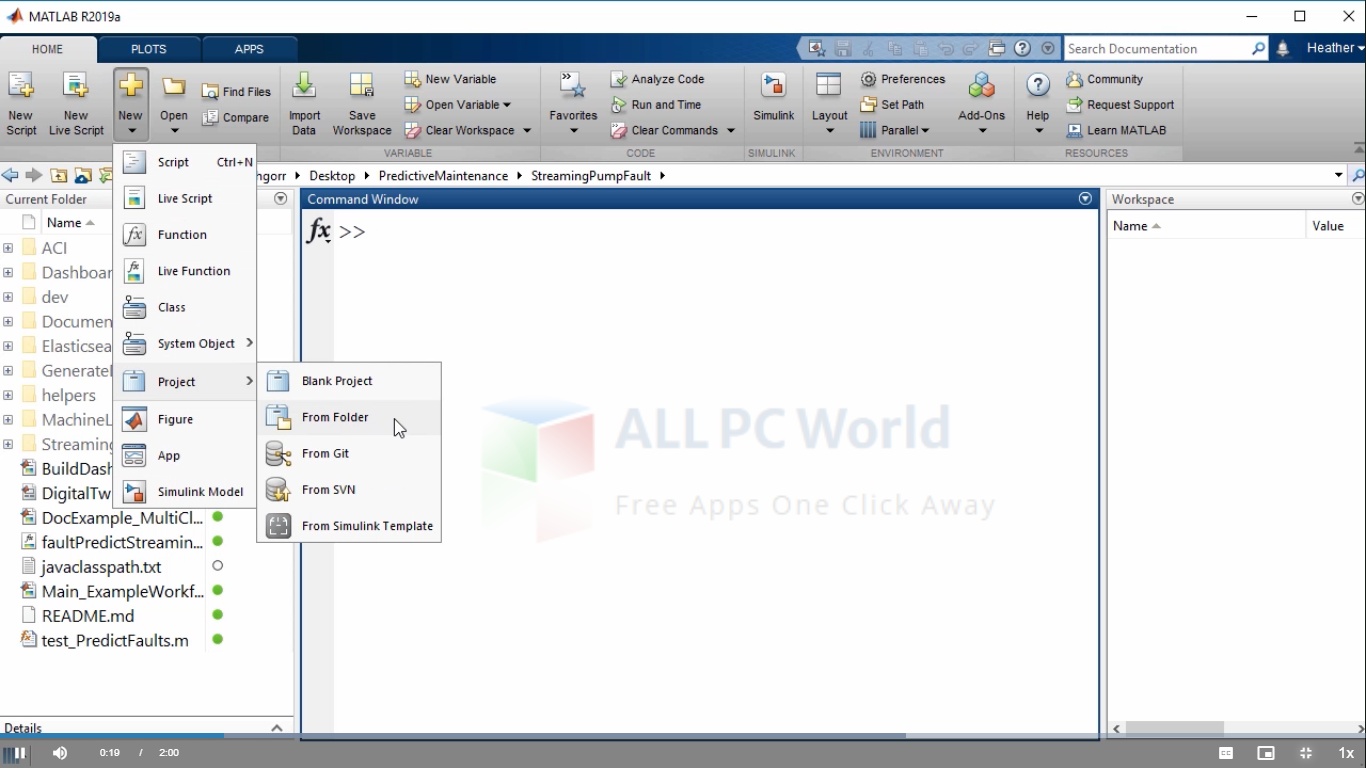Switch to the PLOTS tab

pos(148,49)
